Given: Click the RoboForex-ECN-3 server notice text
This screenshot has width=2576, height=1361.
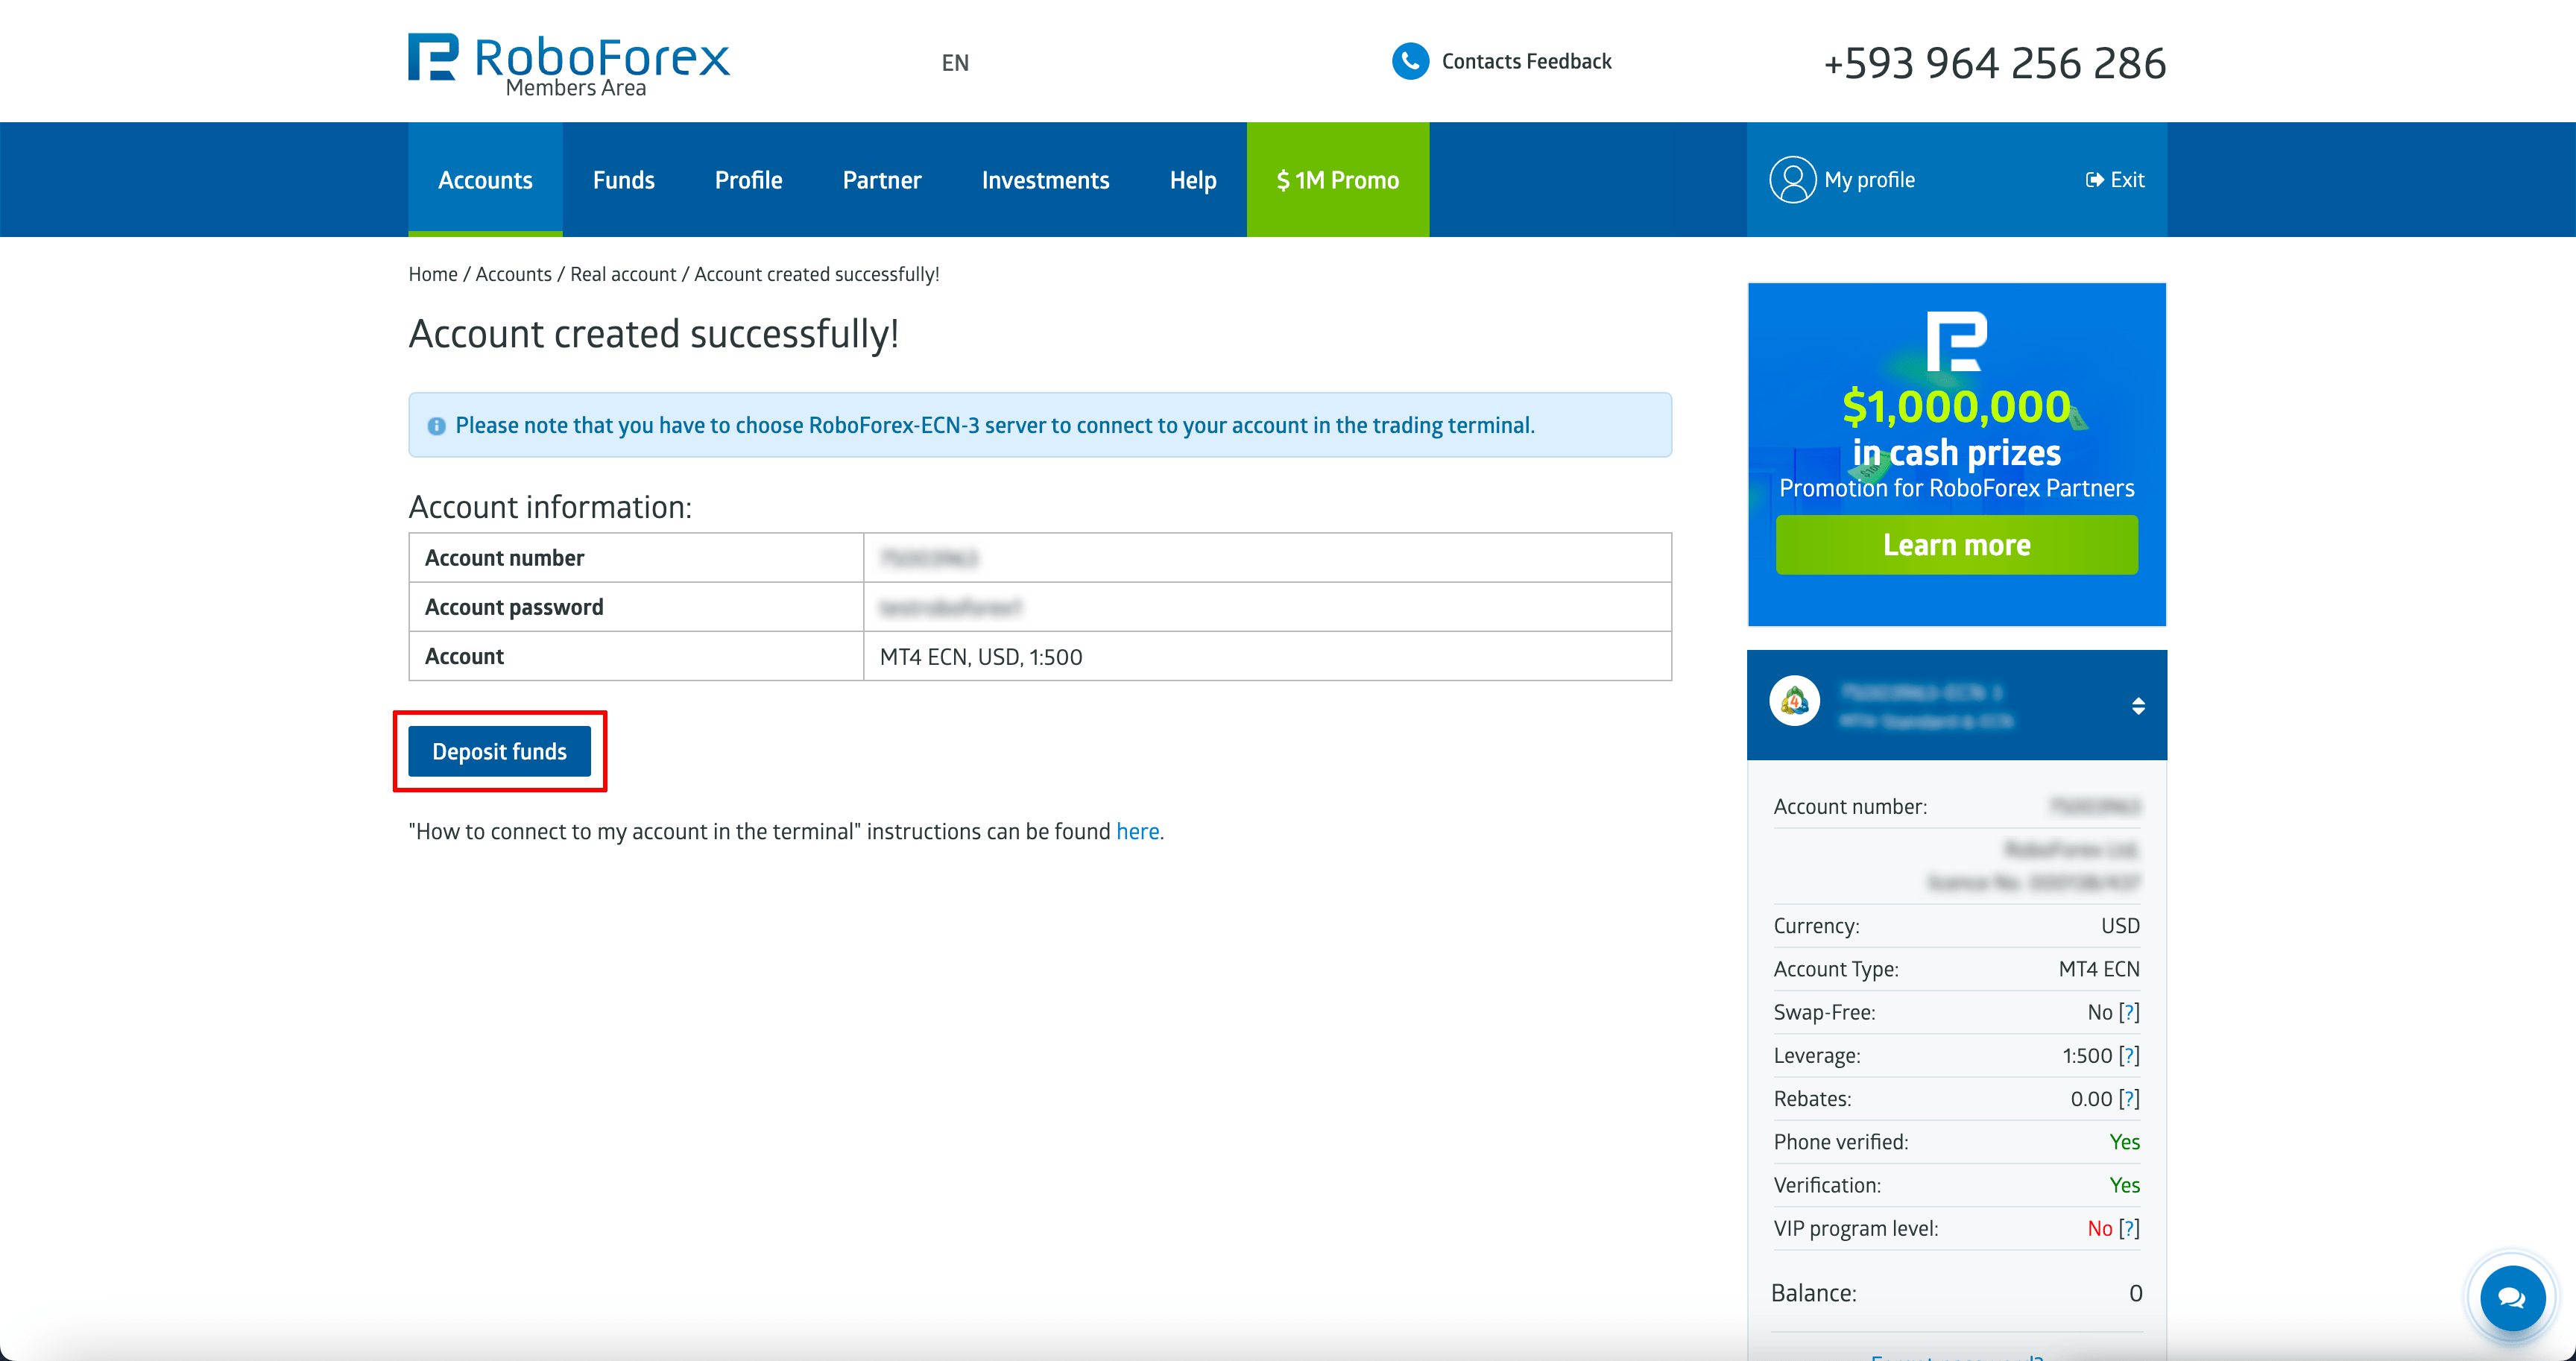Looking at the screenshot, I should (x=994, y=426).
